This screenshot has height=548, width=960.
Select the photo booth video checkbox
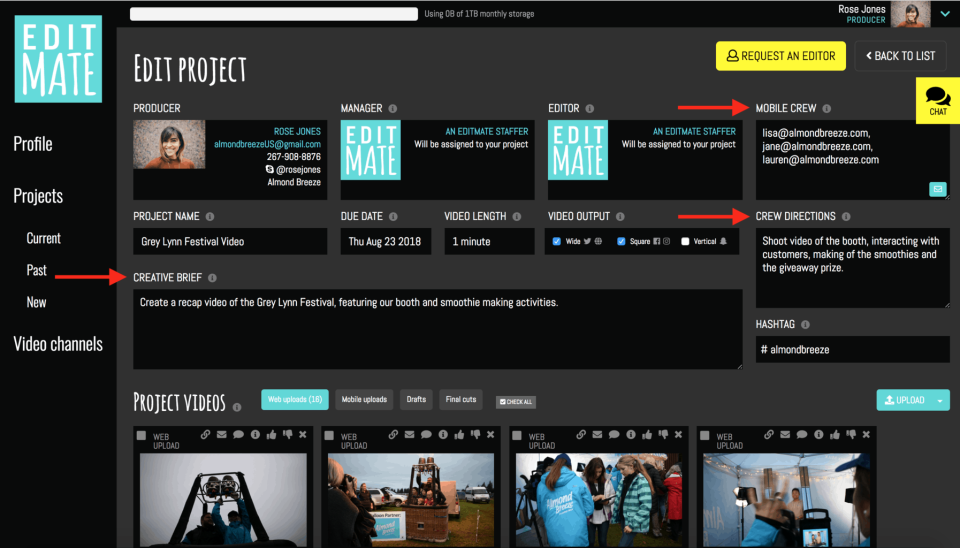click(x=705, y=435)
